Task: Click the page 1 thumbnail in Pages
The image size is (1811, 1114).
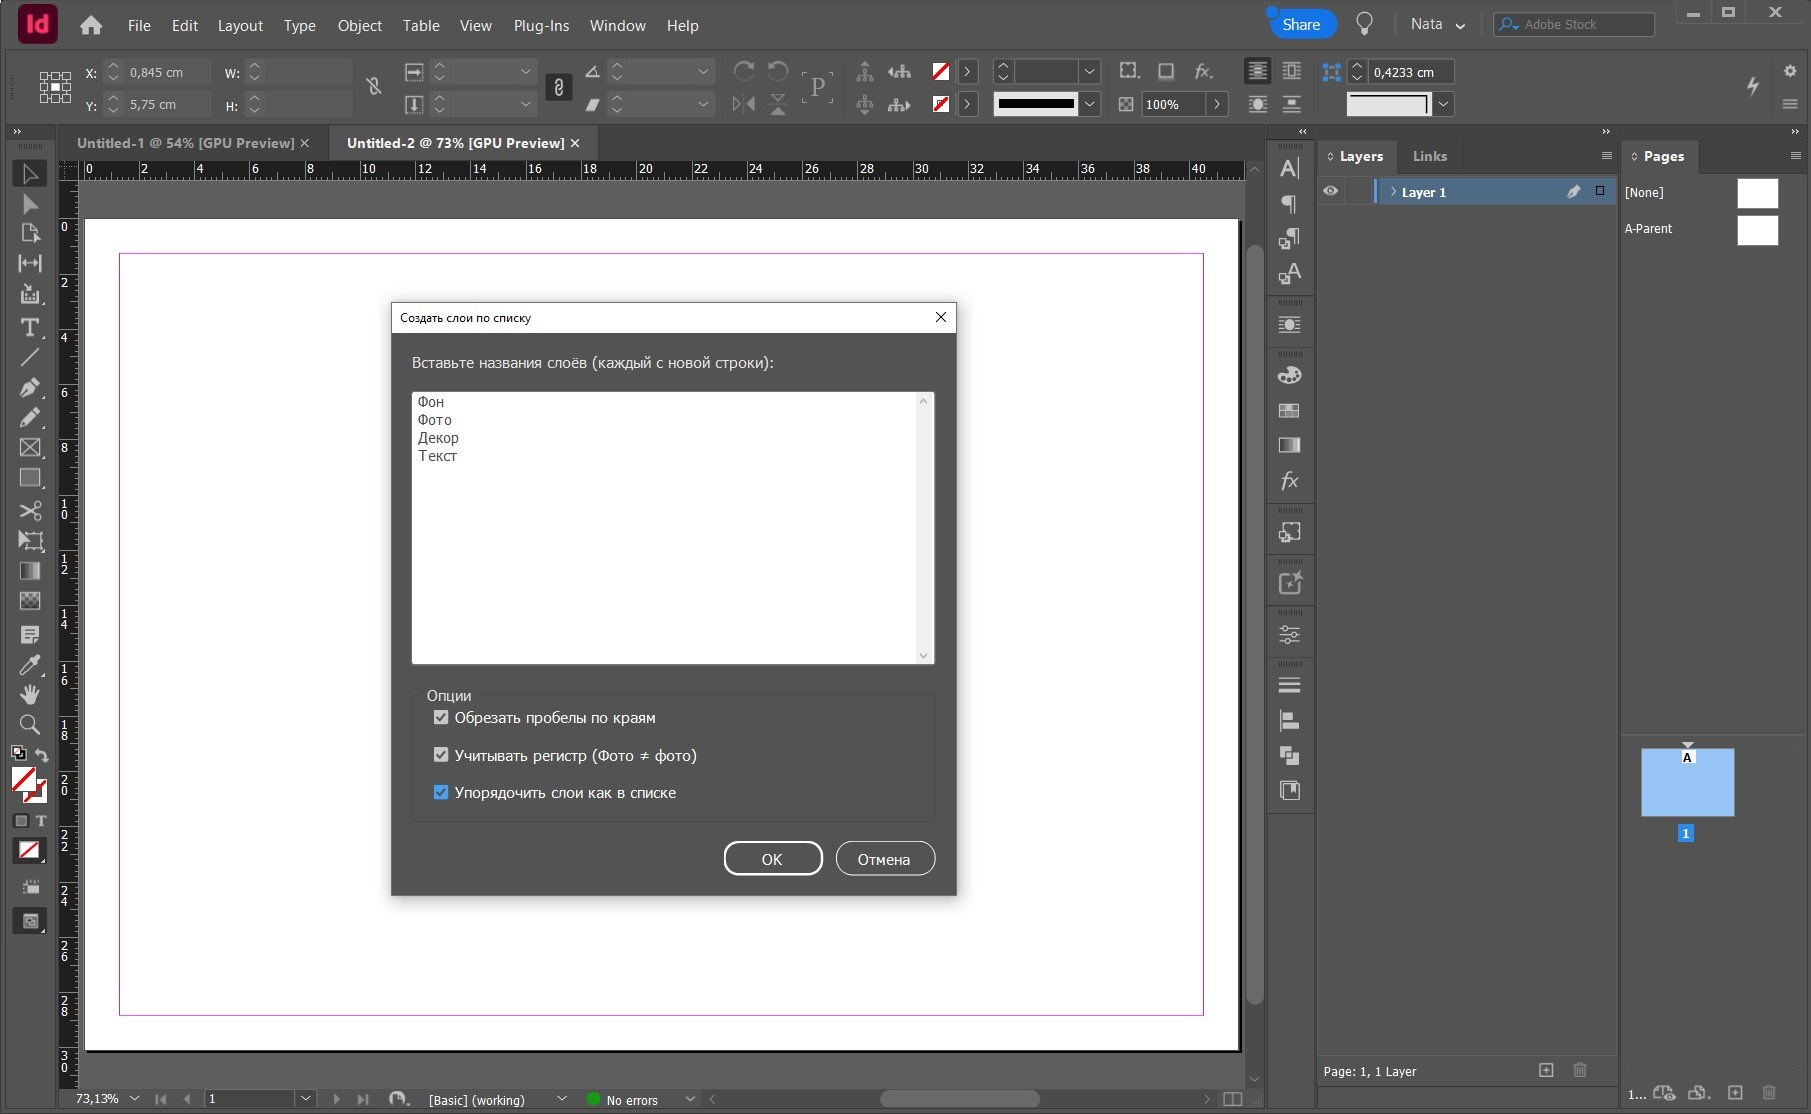Action: point(1687,782)
